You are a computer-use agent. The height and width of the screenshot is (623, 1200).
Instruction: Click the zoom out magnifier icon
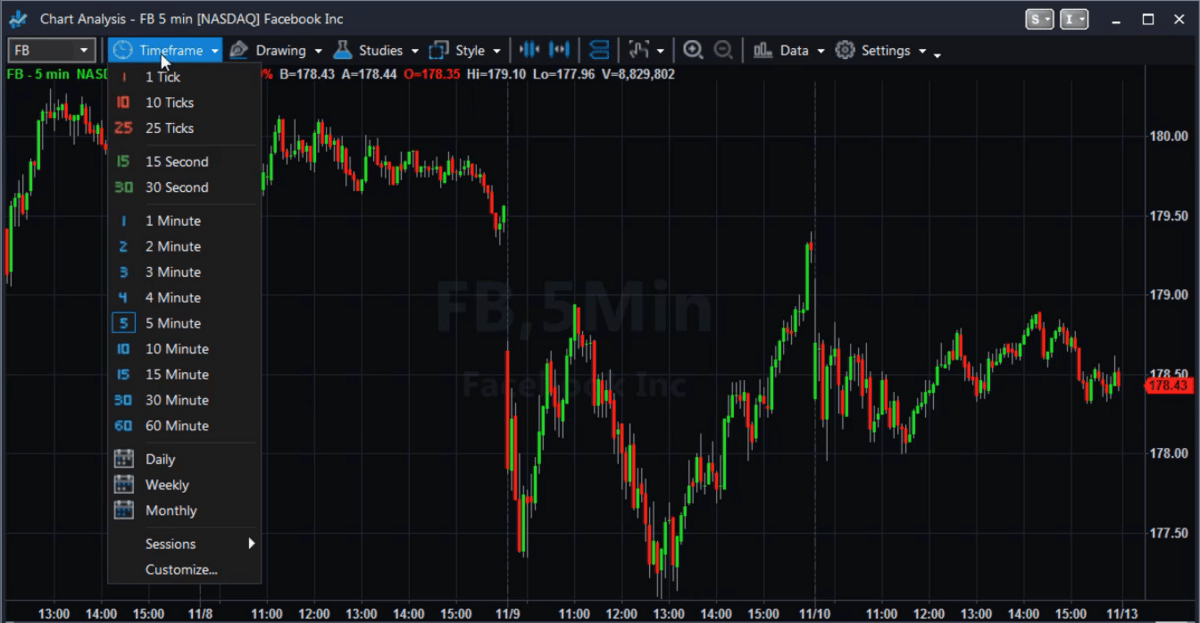[723, 50]
